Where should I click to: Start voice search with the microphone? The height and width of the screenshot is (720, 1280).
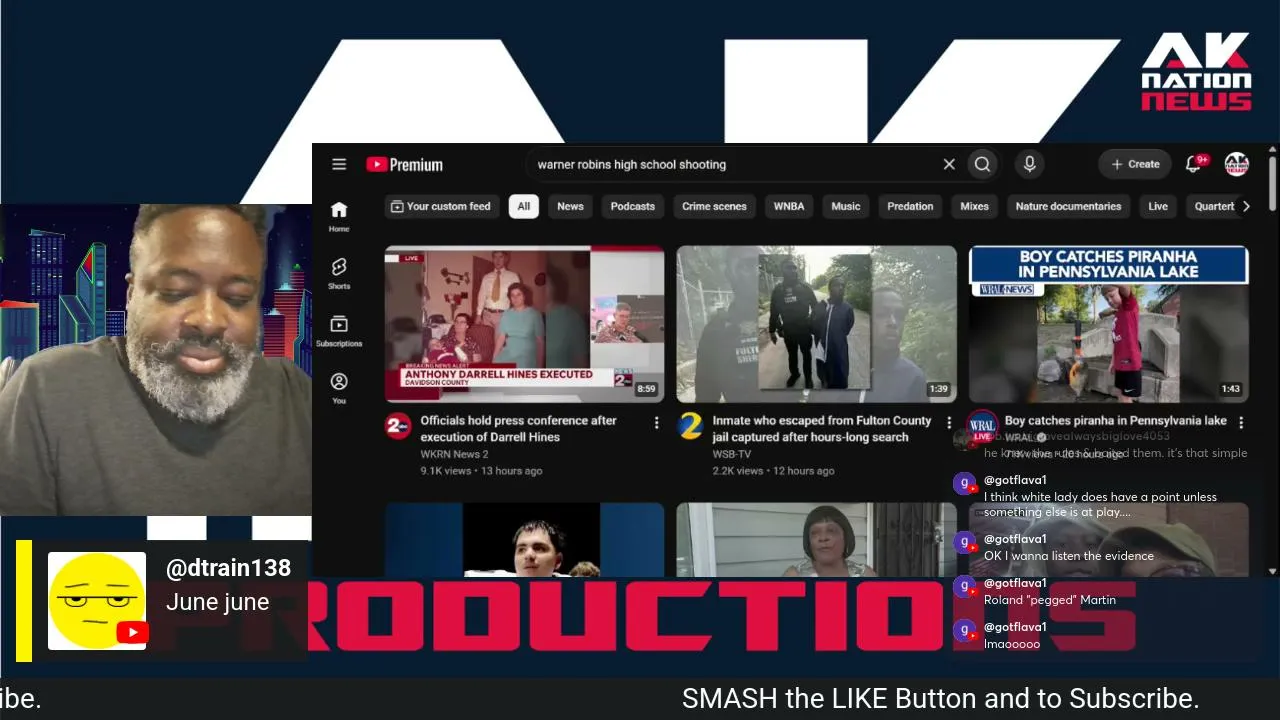[x=1029, y=164]
